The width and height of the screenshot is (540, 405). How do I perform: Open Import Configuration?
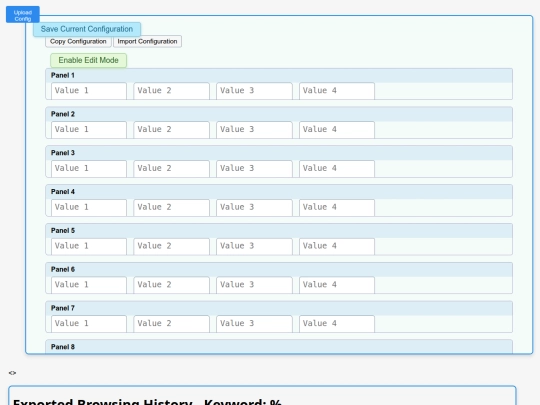[x=147, y=41]
